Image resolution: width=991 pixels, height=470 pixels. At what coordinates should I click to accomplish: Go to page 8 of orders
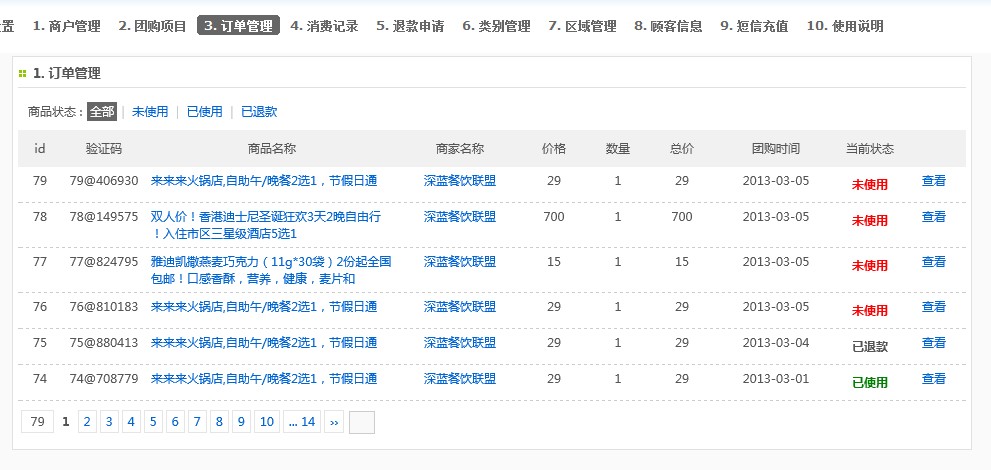click(219, 421)
